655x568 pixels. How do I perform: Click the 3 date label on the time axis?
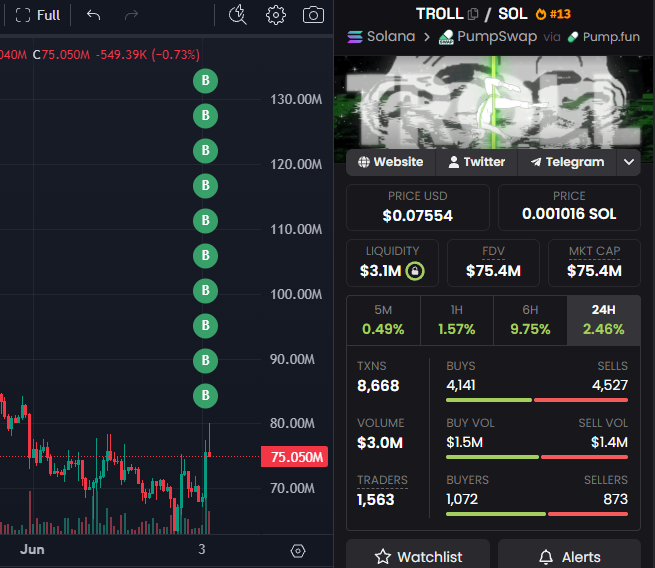pyautogui.click(x=202, y=550)
